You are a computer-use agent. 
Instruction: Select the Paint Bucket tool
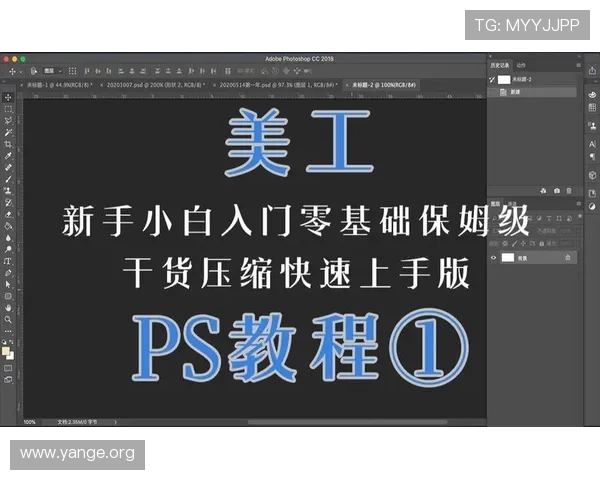tap(8, 226)
